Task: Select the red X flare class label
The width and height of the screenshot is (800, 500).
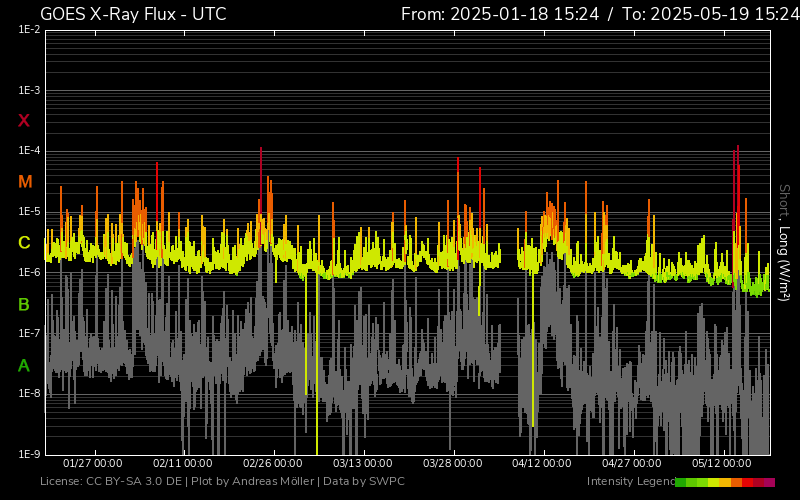Action: point(24,121)
